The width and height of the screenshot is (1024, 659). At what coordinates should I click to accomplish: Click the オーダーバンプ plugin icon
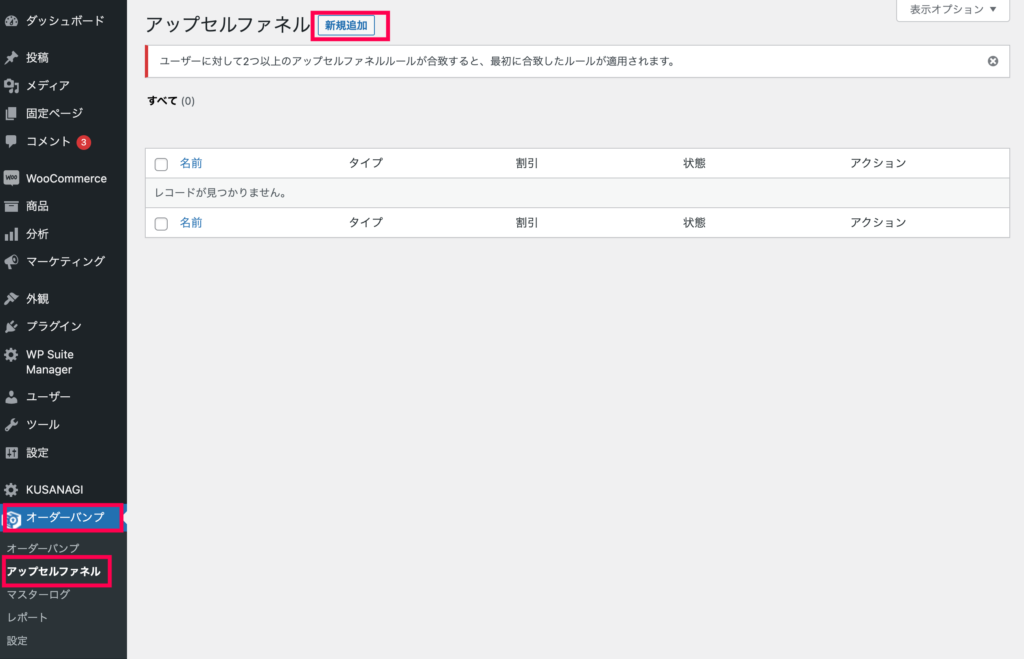pyautogui.click(x=13, y=519)
